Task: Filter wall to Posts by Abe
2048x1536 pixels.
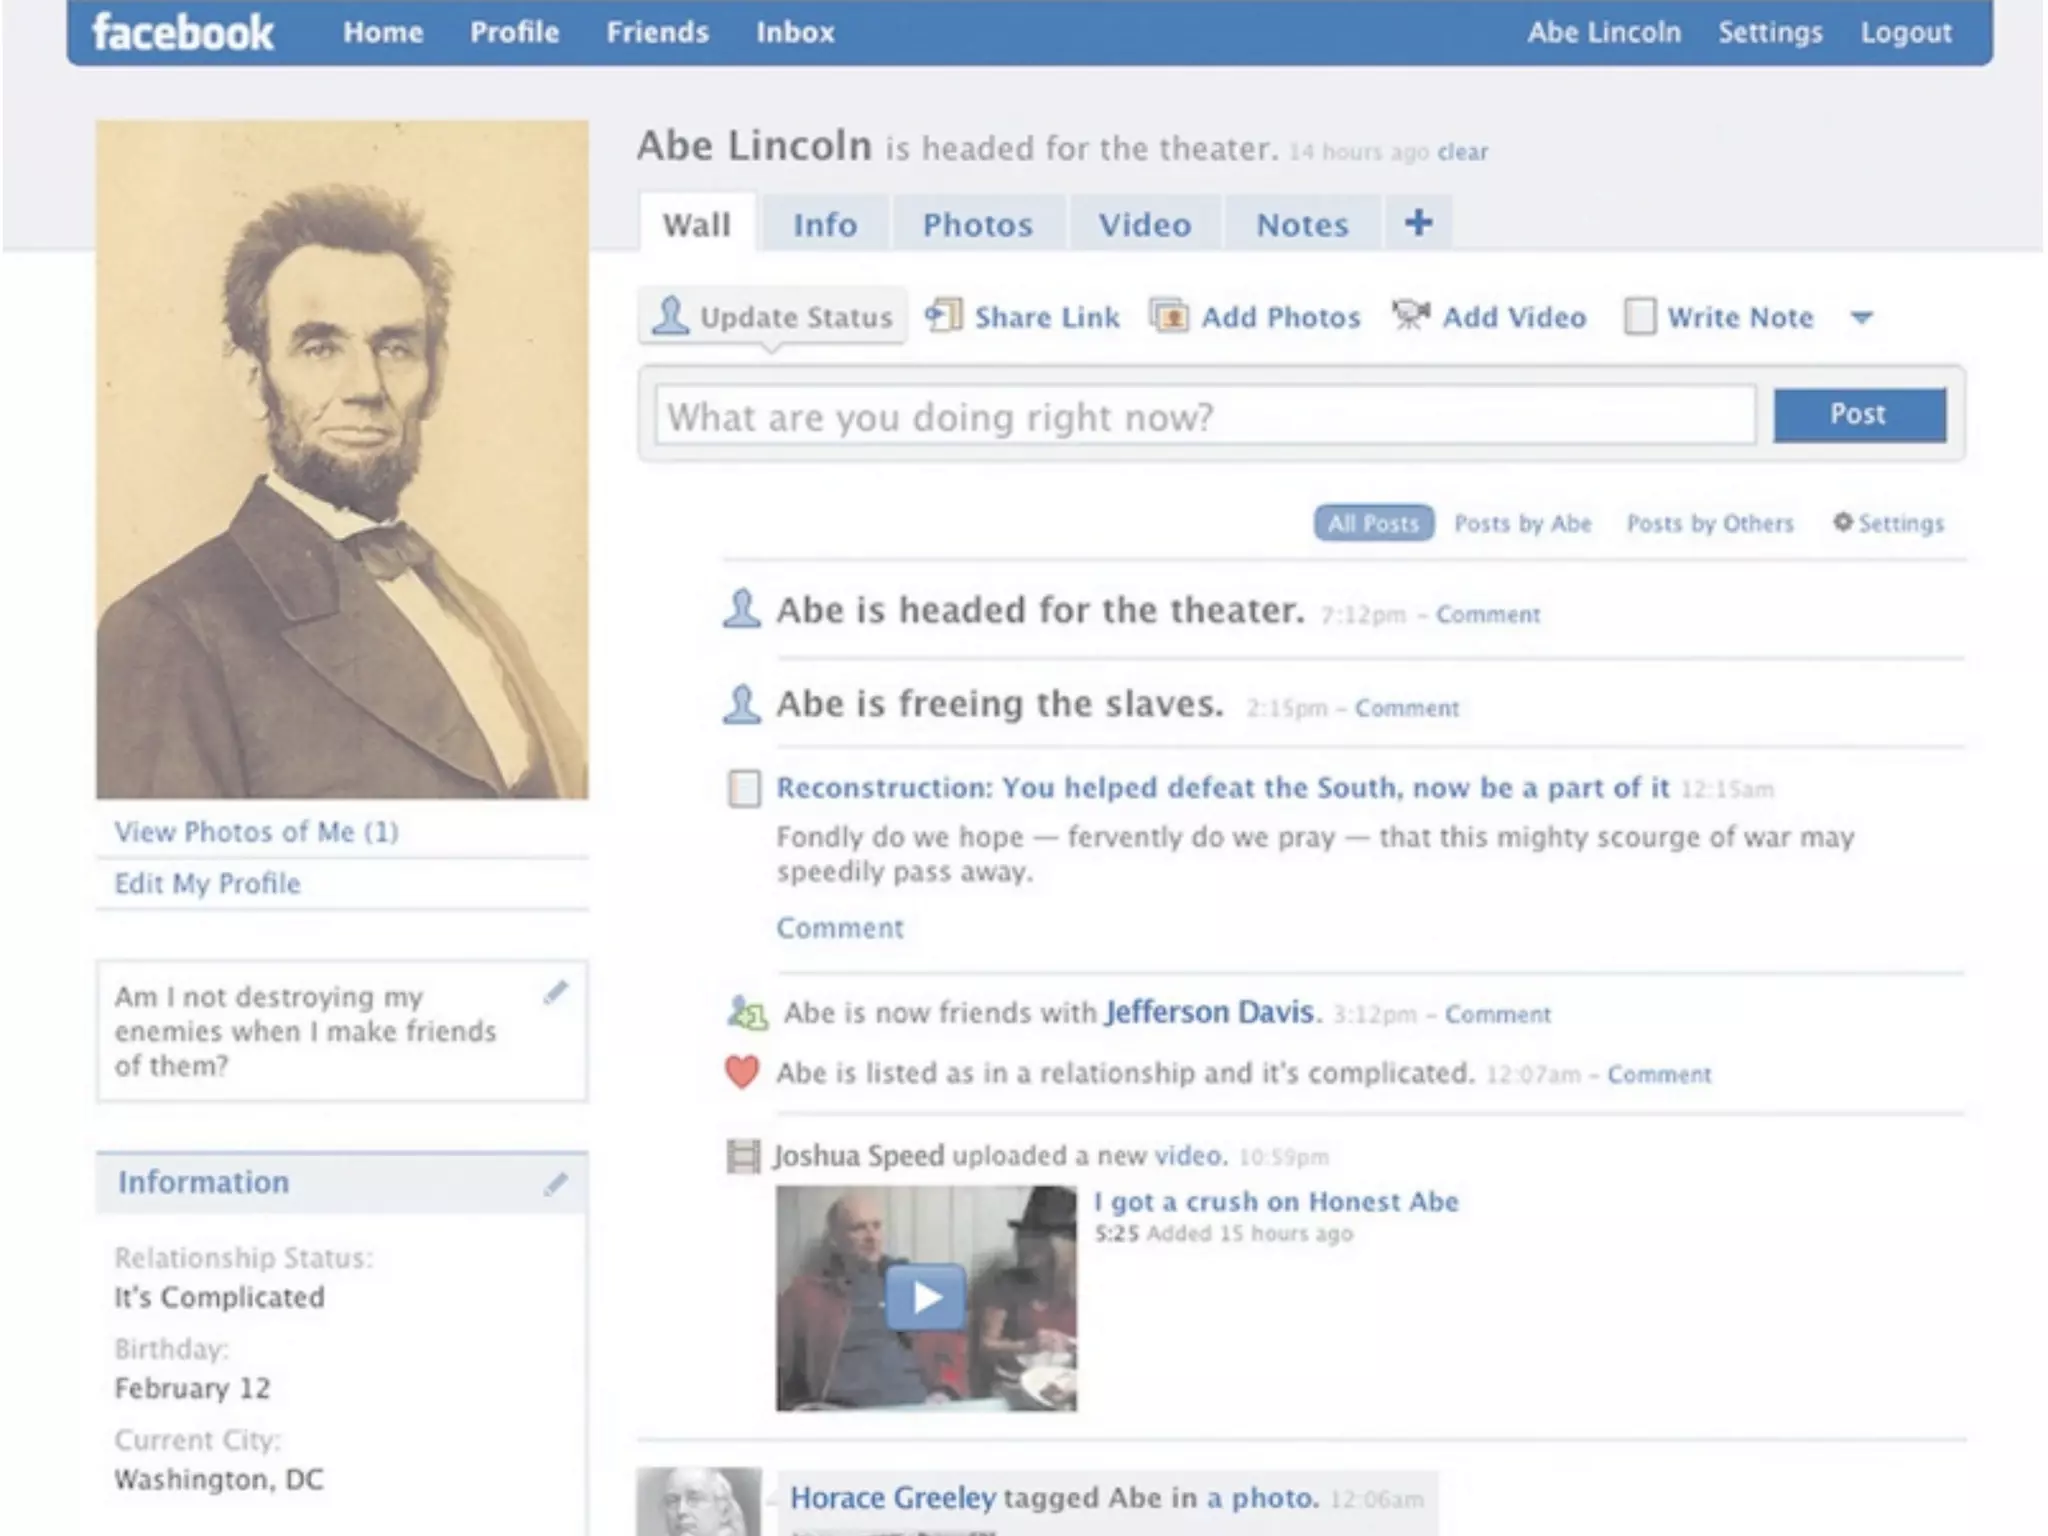Action: (x=1522, y=523)
